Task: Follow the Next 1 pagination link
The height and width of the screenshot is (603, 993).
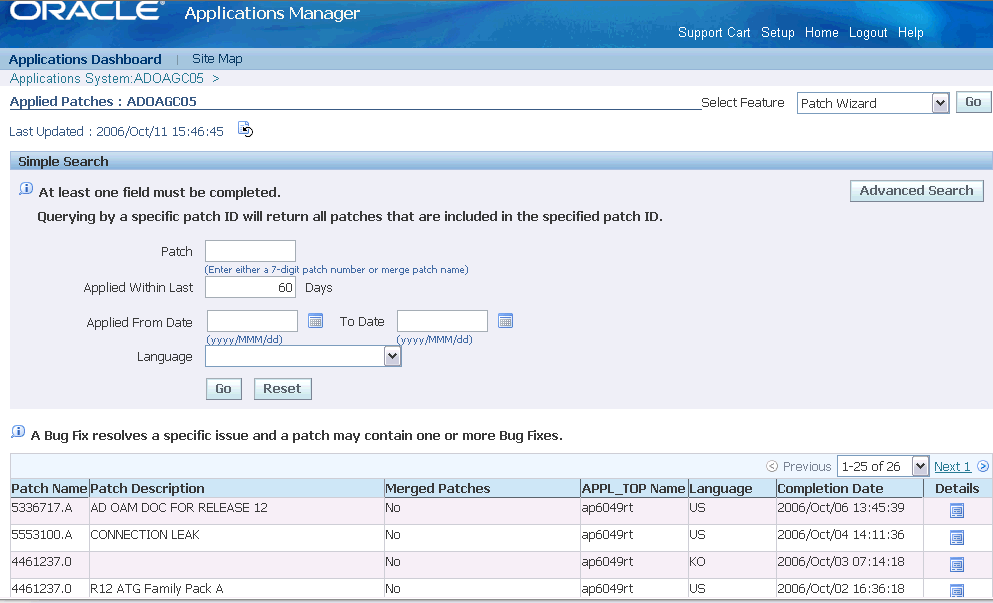Action: click(952, 467)
